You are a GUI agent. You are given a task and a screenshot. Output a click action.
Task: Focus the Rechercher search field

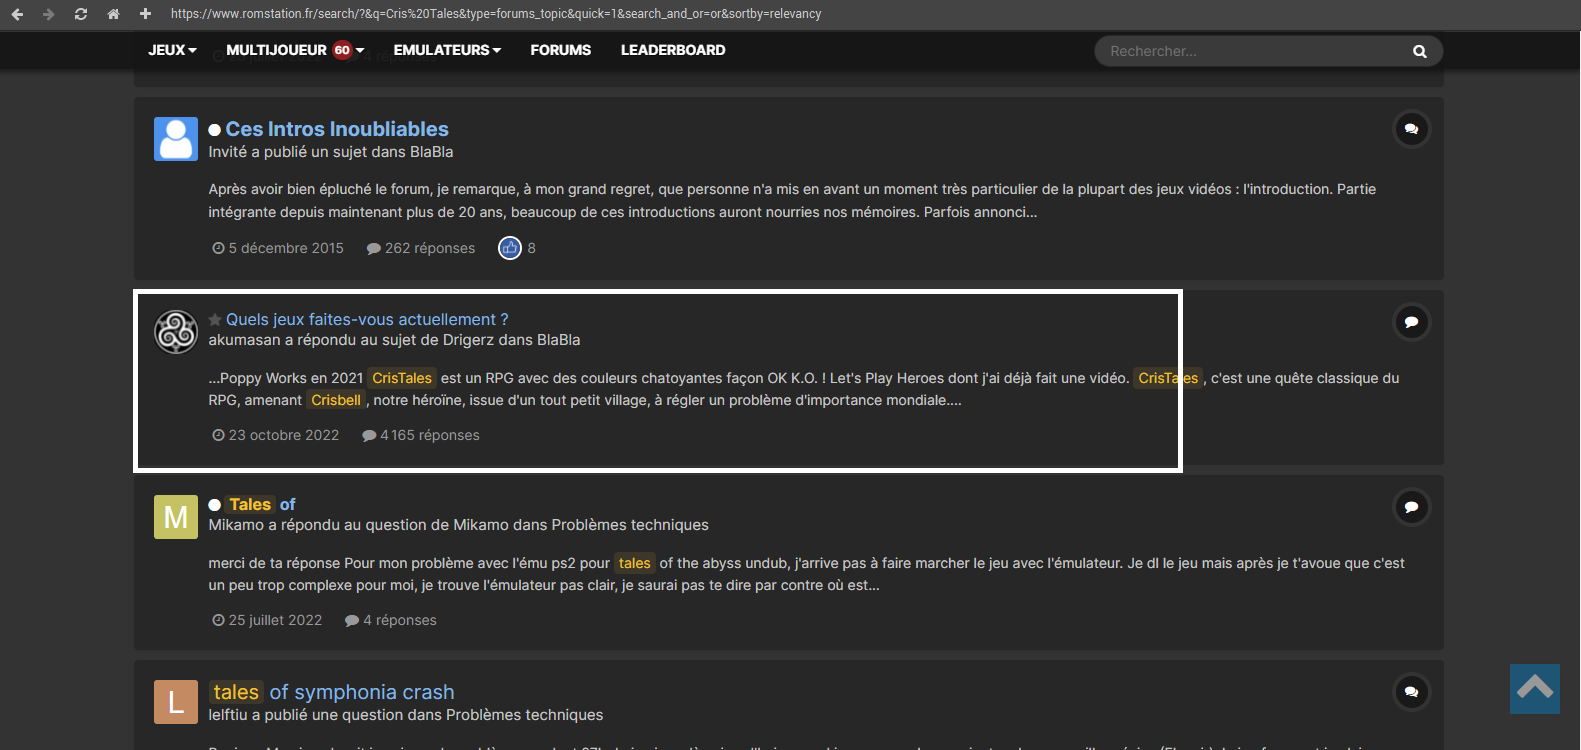click(x=1253, y=51)
